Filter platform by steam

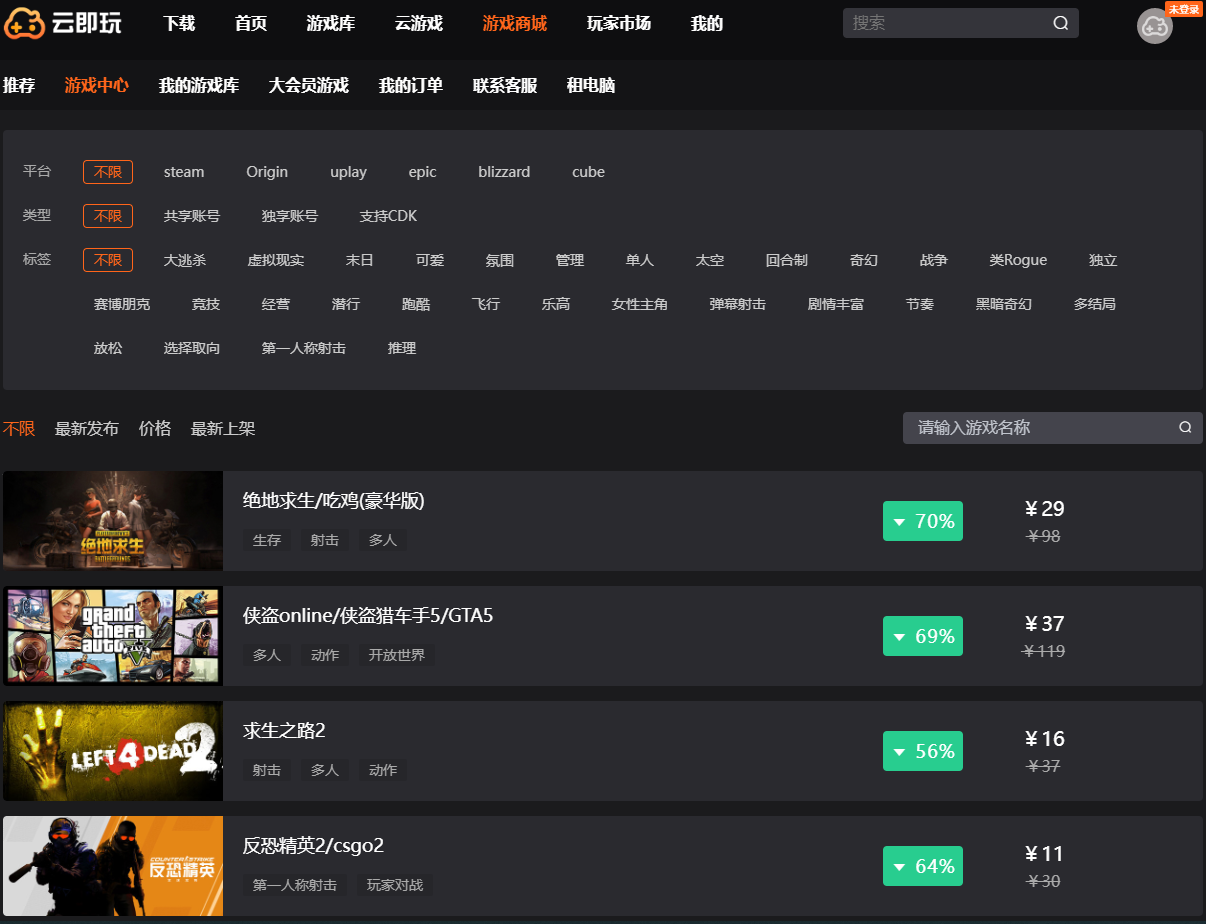pyautogui.click(x=184, y=172)
